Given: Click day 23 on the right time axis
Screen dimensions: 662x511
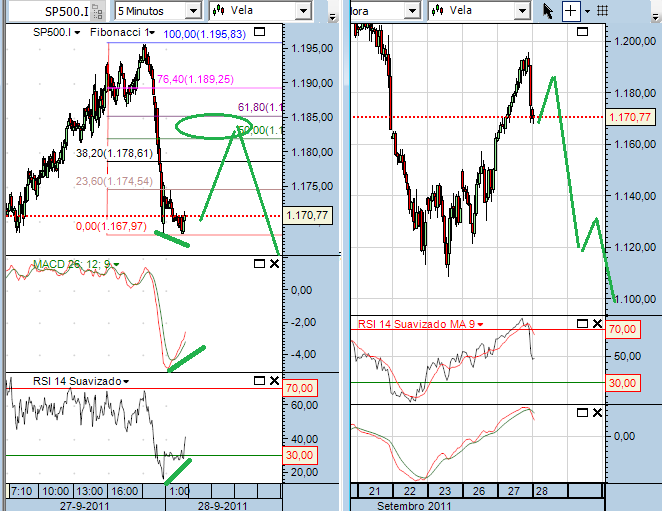Looking at the screenshot, I should tap(445, 491).
